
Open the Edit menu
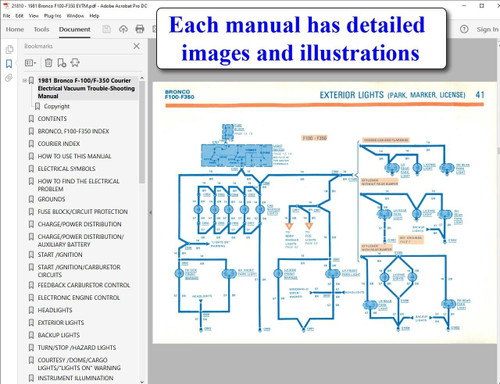coord(19,16)
